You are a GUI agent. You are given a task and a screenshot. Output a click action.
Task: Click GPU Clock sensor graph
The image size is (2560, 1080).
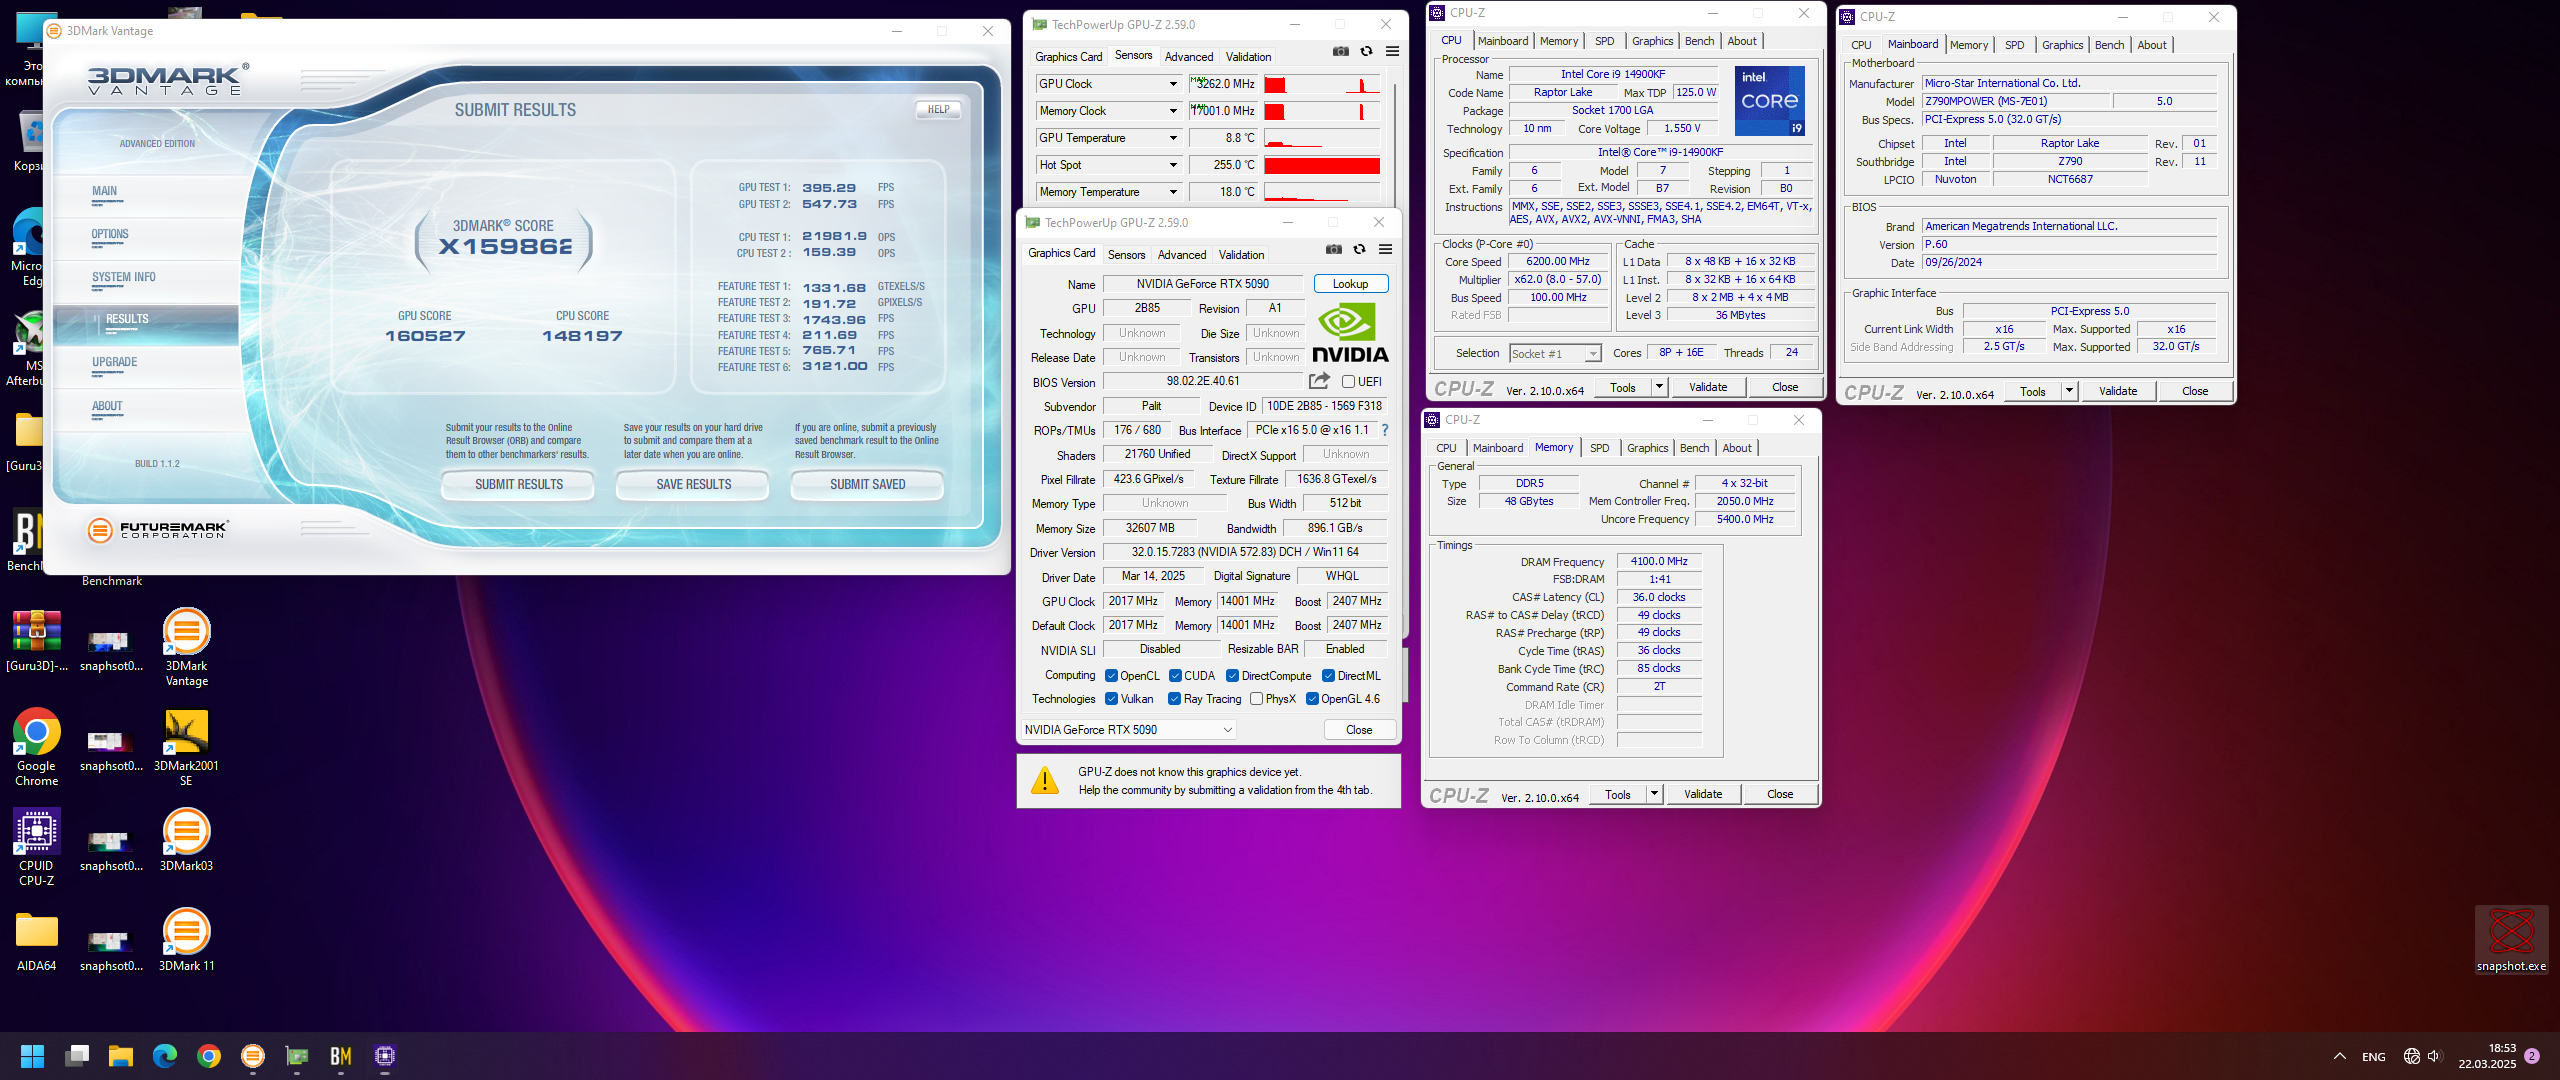[1321, 84]
